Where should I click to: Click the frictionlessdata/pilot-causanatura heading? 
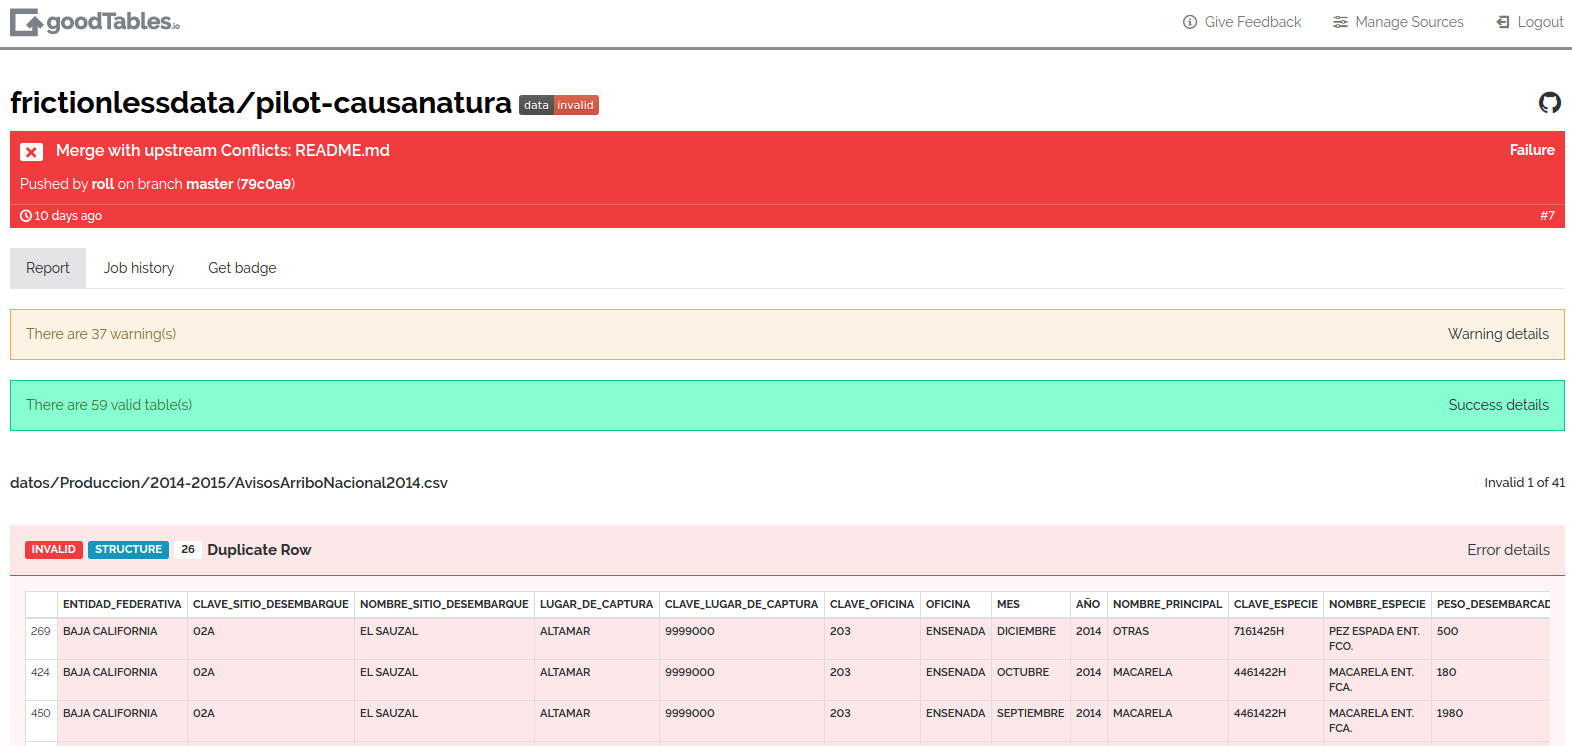click(261, 103)
